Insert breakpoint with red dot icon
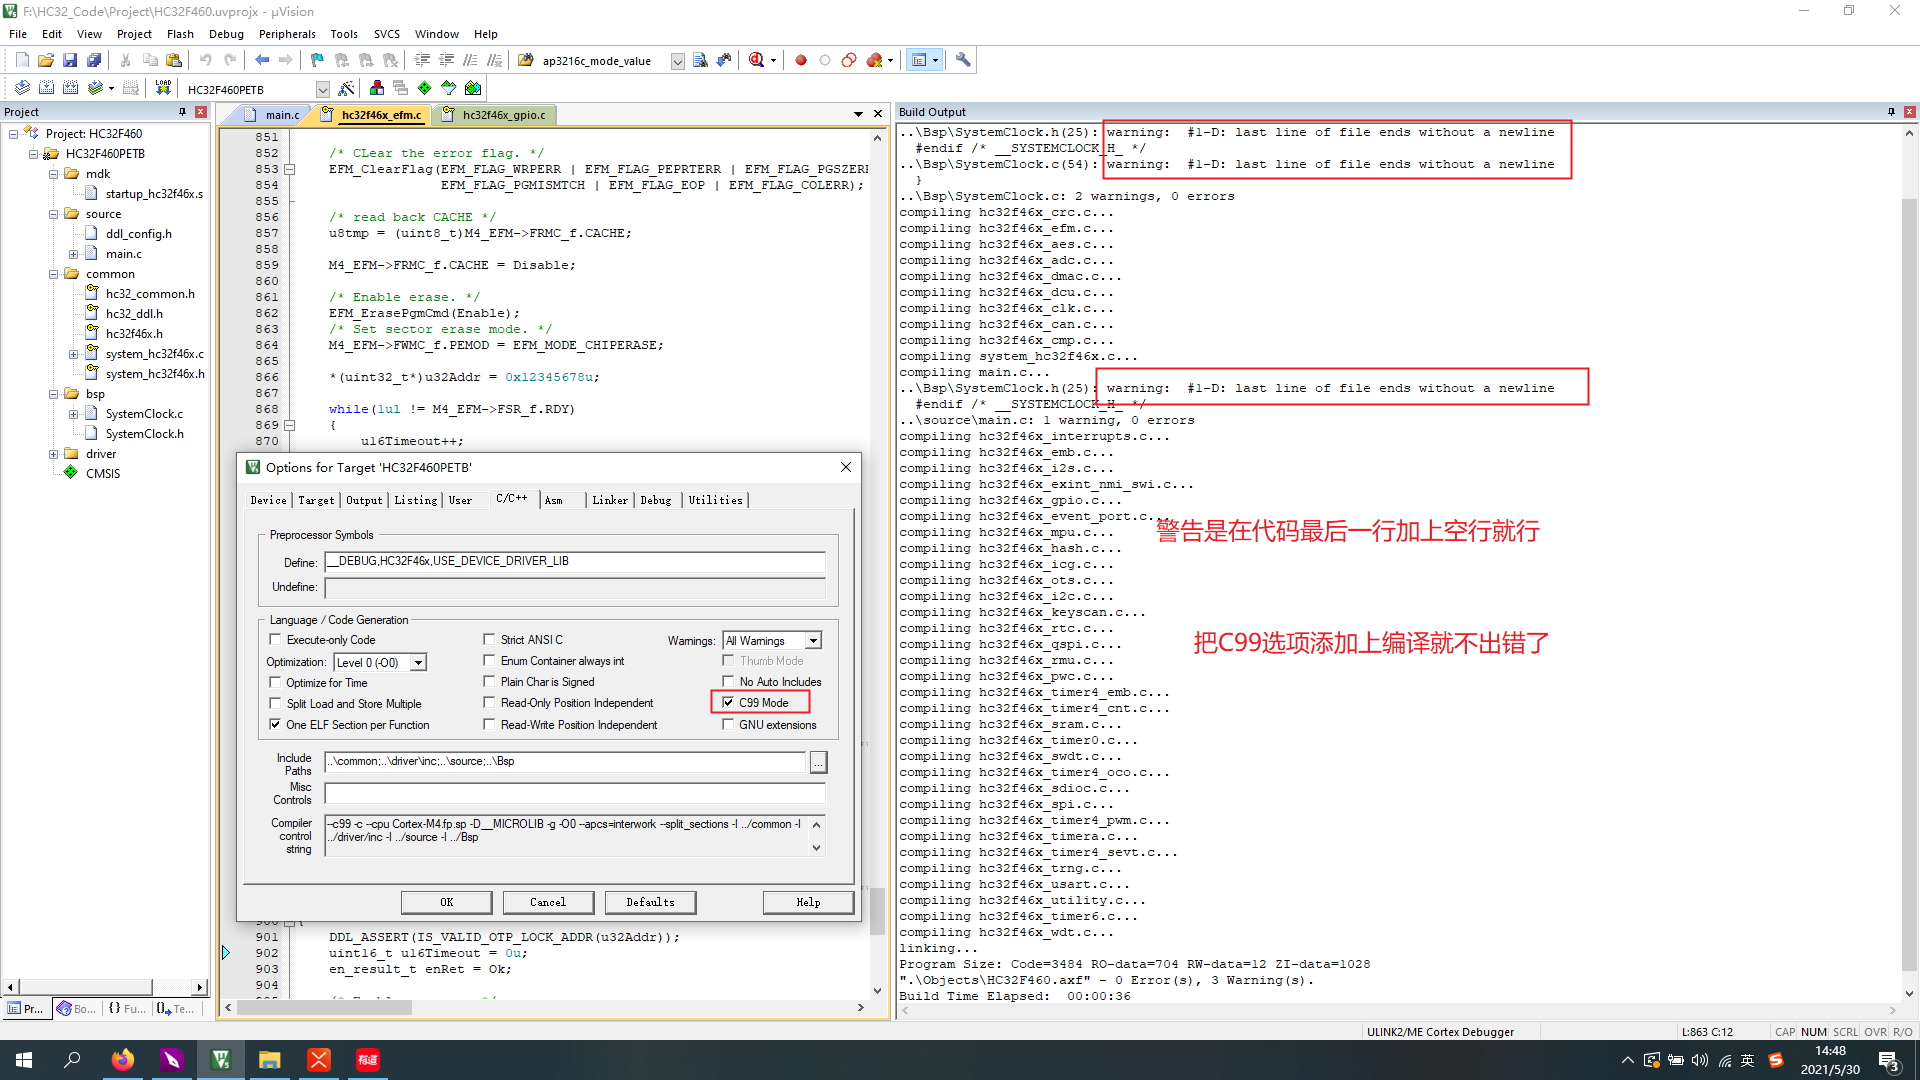1920x1080 pixels. [801, 60]
